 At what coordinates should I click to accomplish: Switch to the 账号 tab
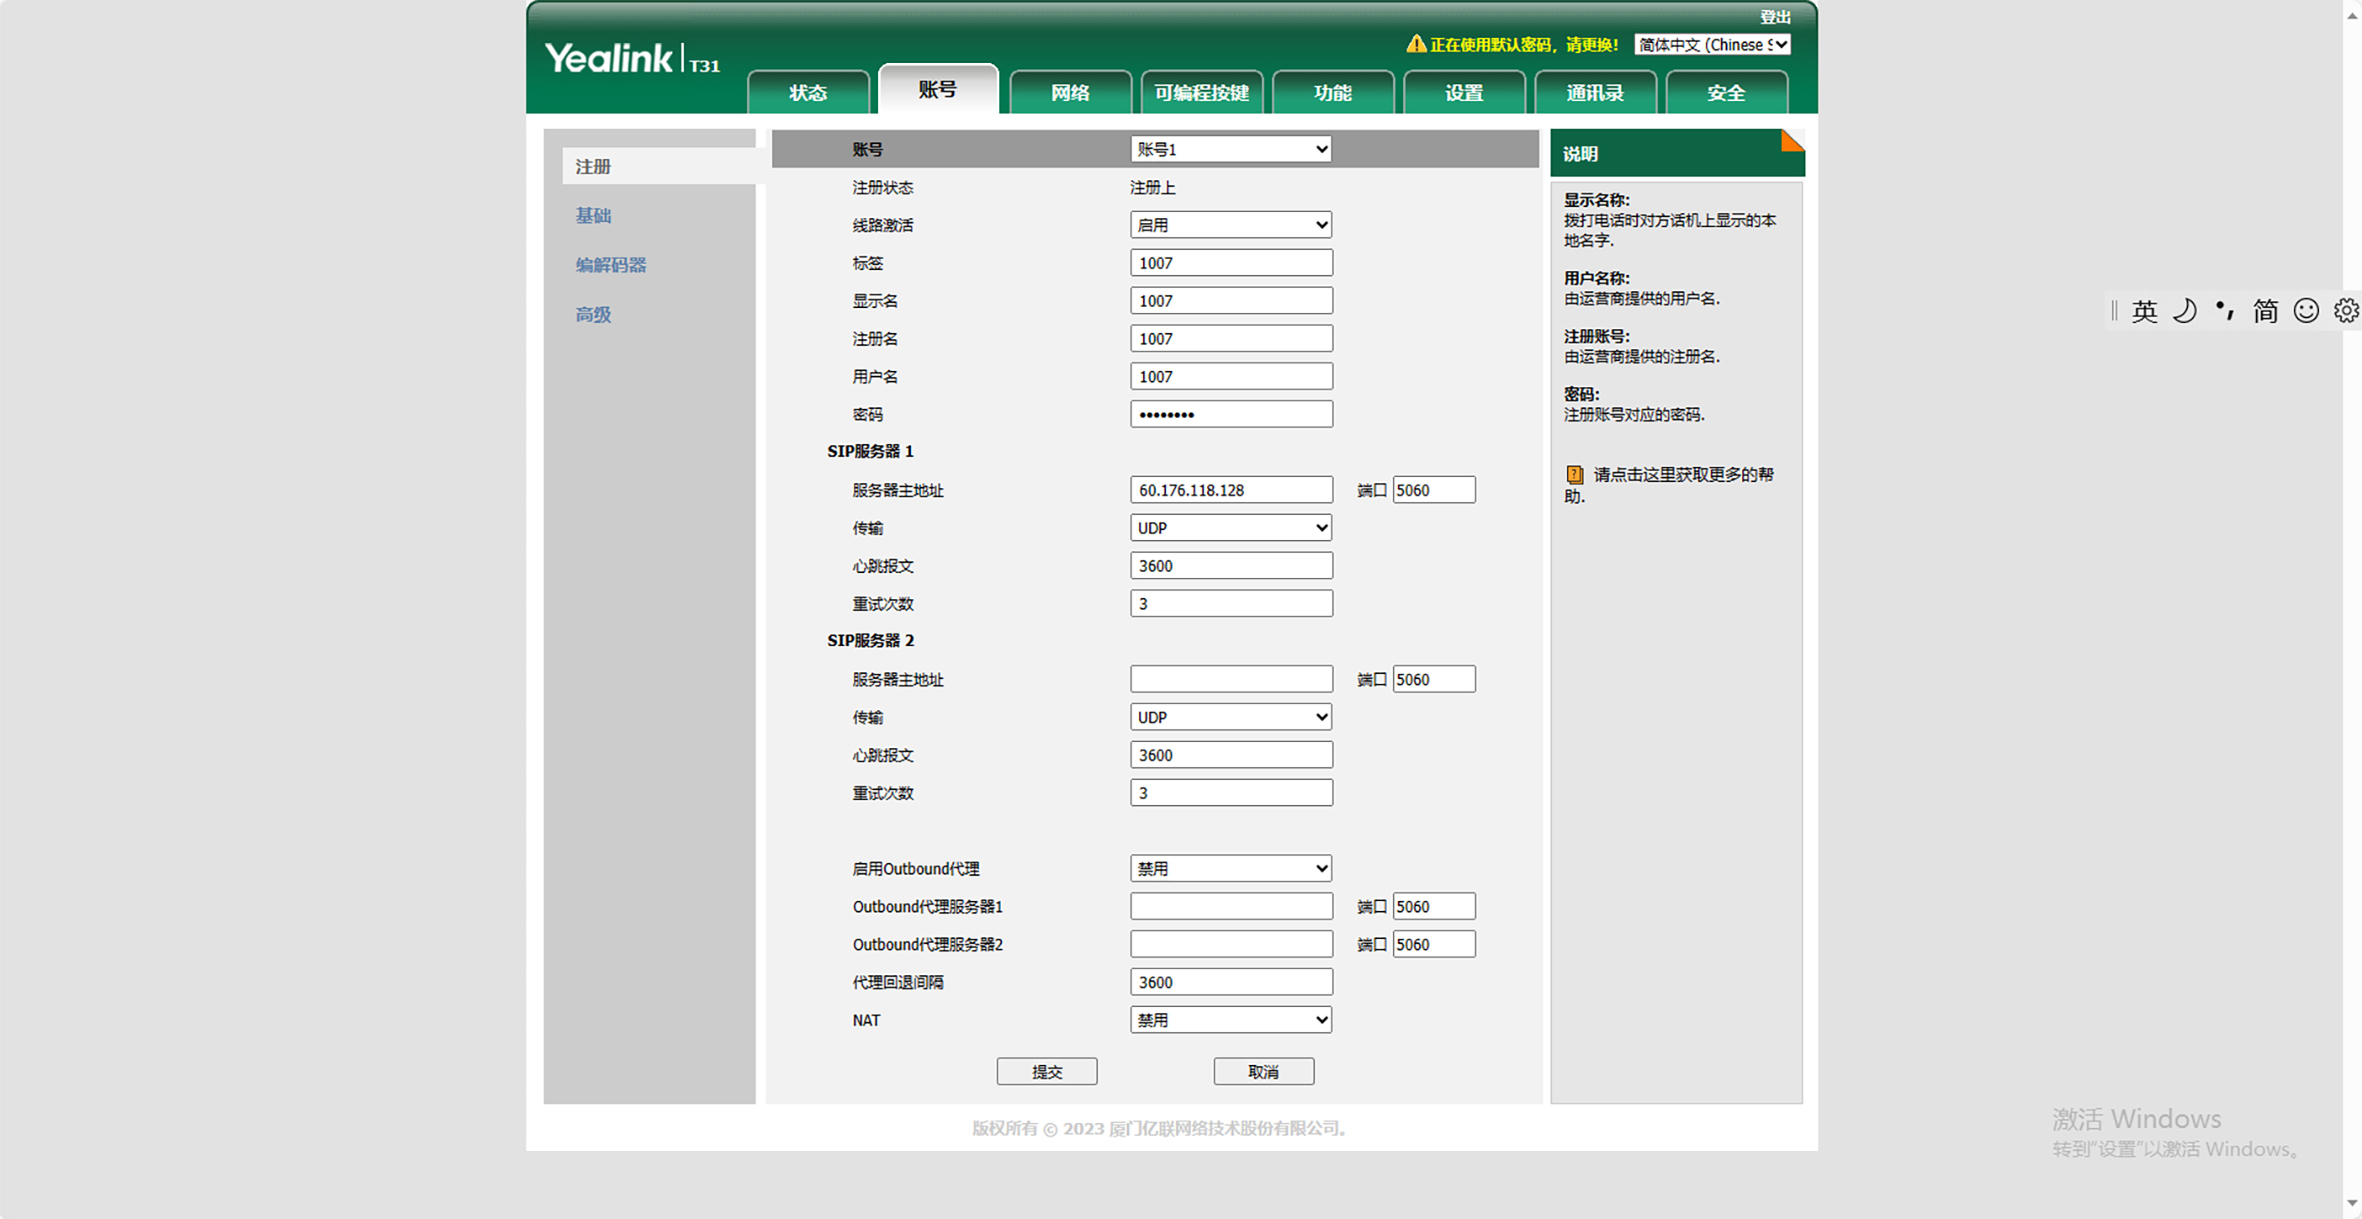[938, 90]
